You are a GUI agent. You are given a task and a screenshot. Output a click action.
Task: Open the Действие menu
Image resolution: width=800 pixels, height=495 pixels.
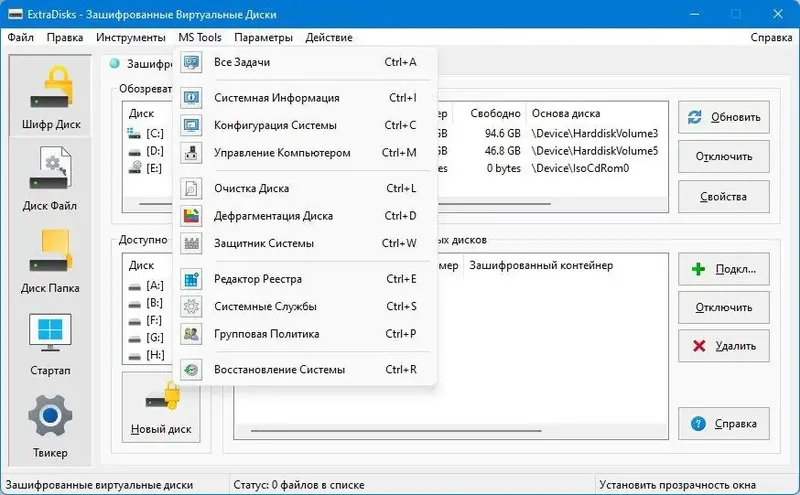pos(329,37)
